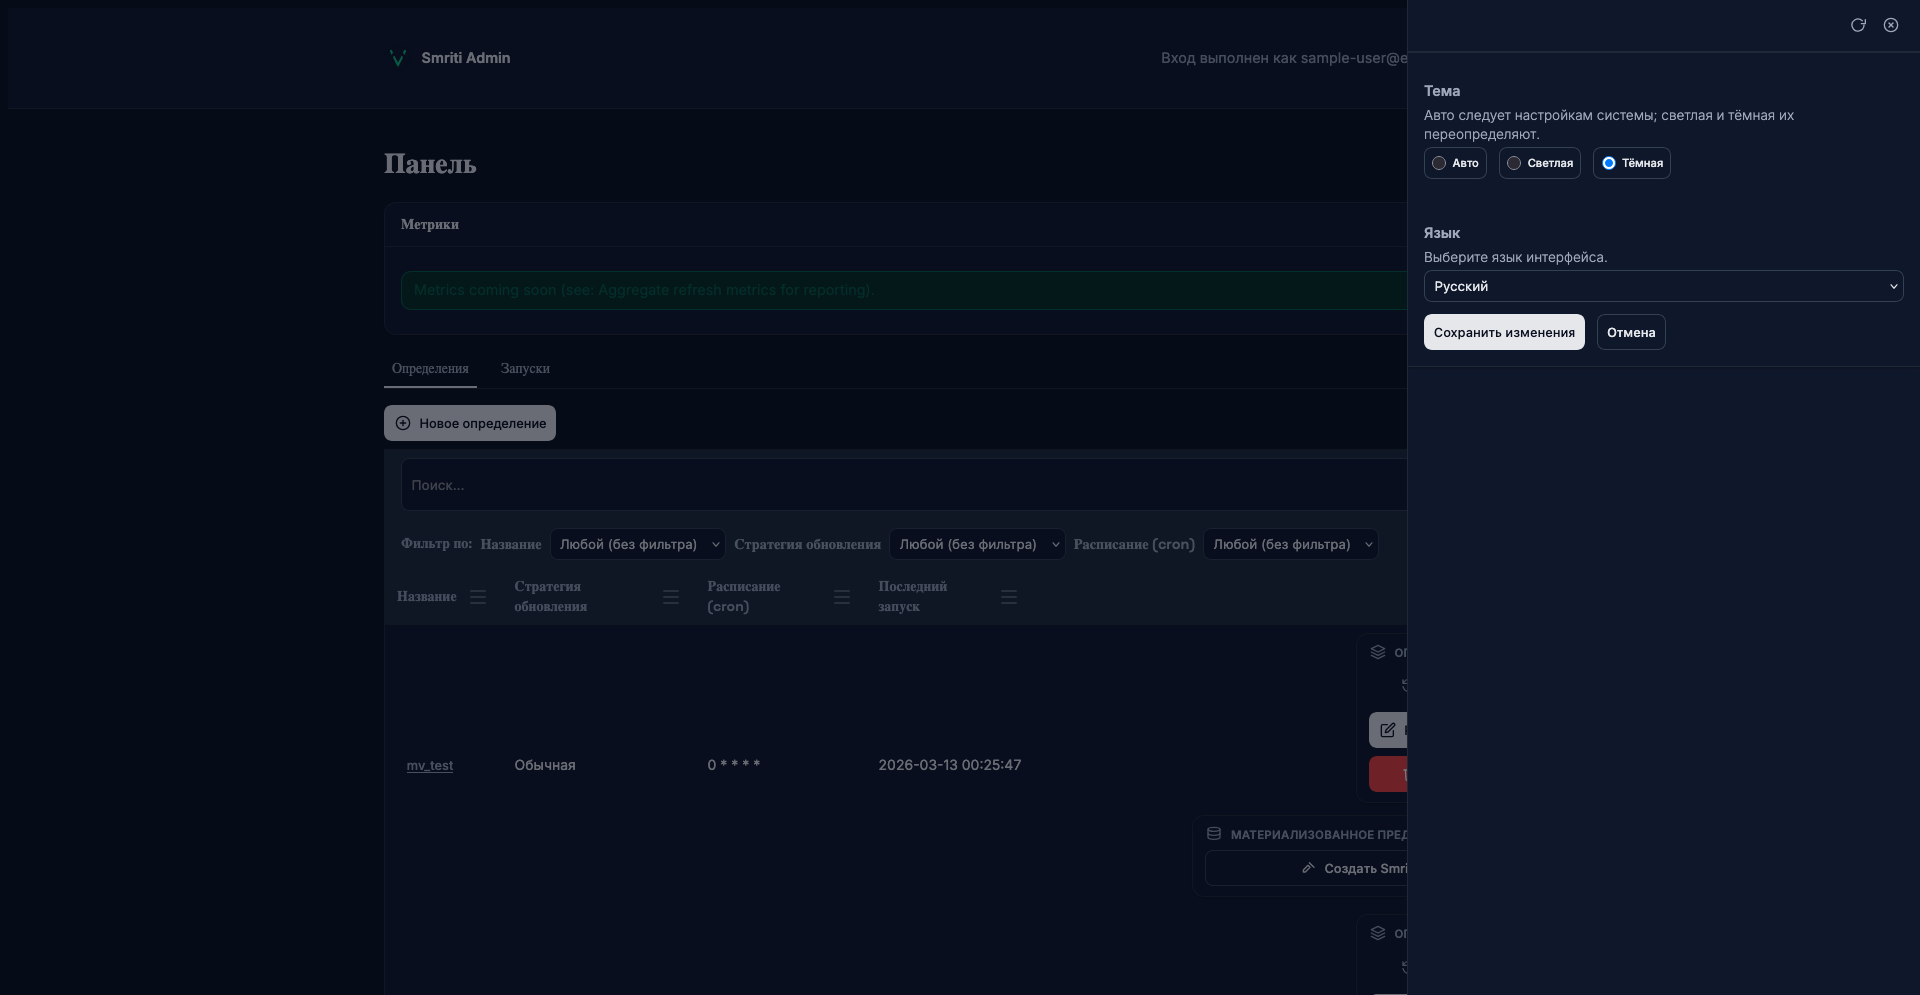Open the Стратегия обновления column menu icon
Image resolution: width=1920 pixels, height=995 pixels.
671,597
